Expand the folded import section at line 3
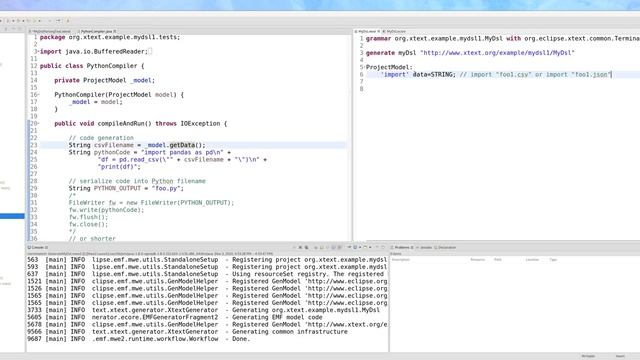Image resolution: width=640 pixels, height=360 pixels. (x=39, y=51)
